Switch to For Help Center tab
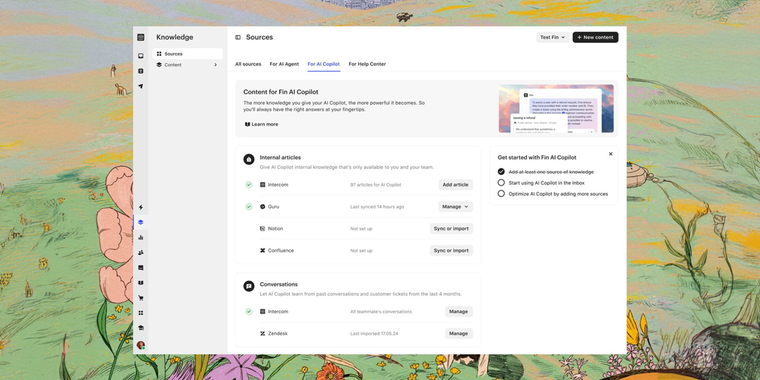Image resolution: width=760 pixels, height=380 pixels. click(x=367, y=64)
